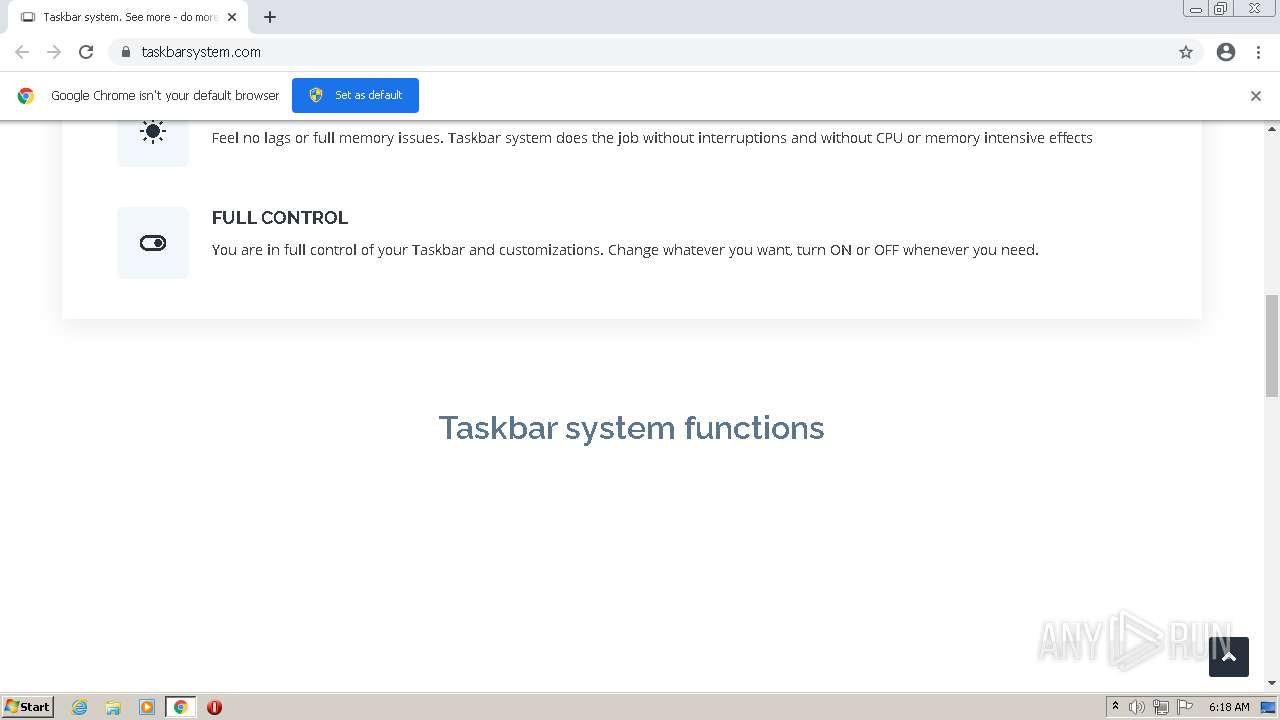Image resolution: width=1280 pixels, height=720 pixels.
Task: Minimize the Chrome window
Action: click(1196, 8)
